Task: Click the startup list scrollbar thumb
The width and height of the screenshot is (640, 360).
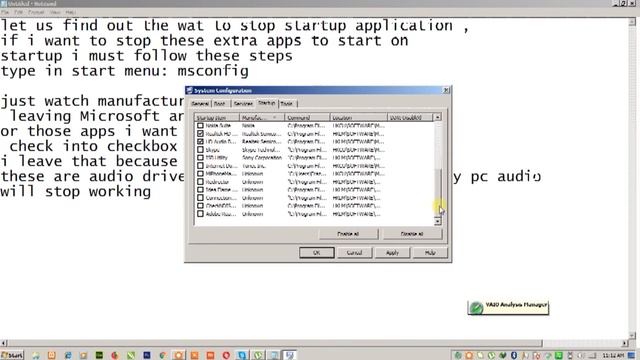Action: point(438,192)
